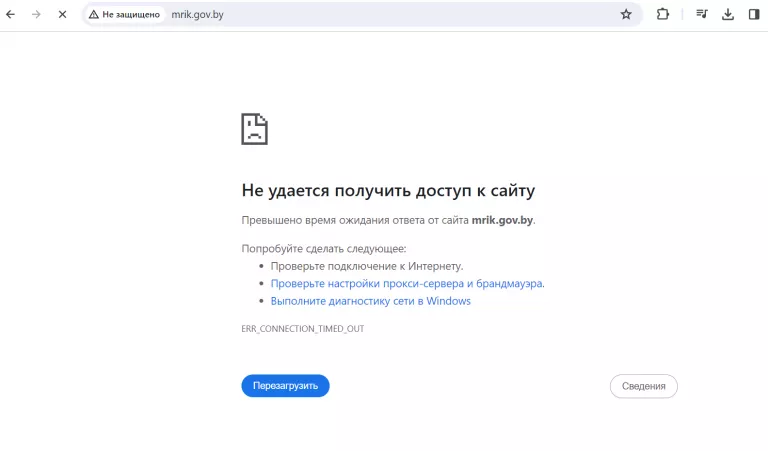Open 'Проверьте настройки прокси-сервера и брандмауэра' link
768x451 pixels.
(406, 284)
